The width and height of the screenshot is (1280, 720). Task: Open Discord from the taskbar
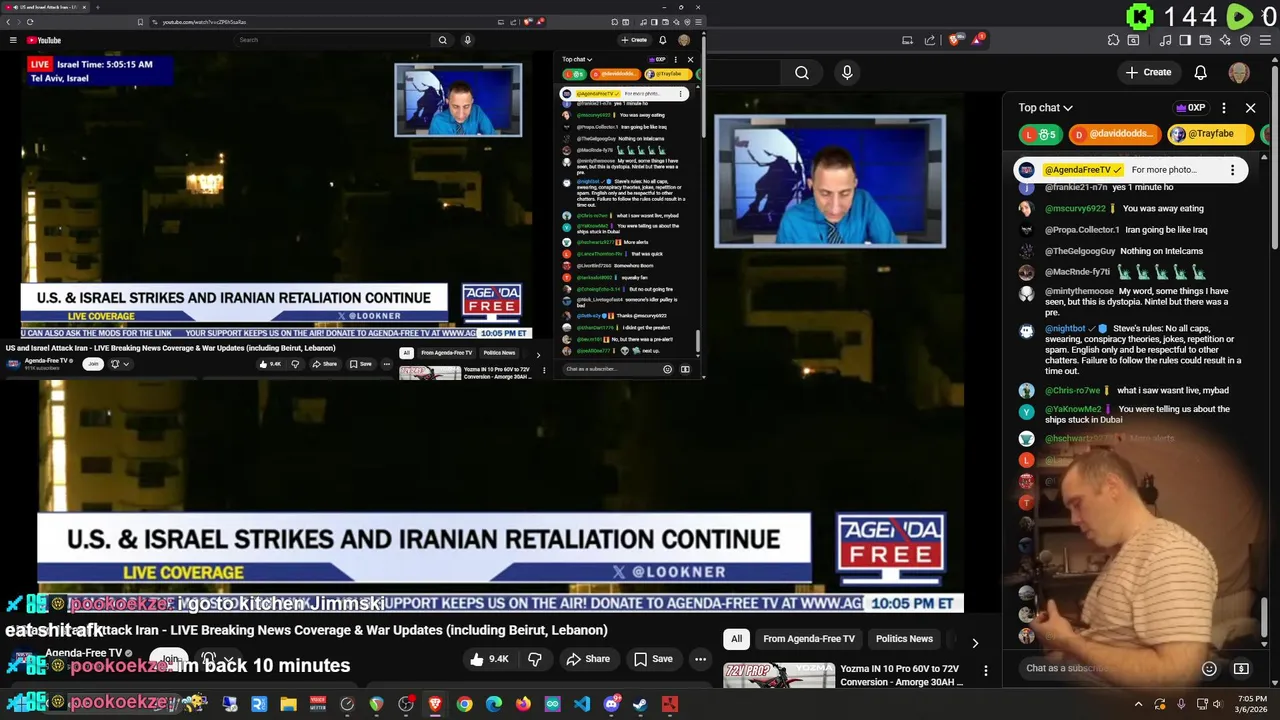pos(611,704)
